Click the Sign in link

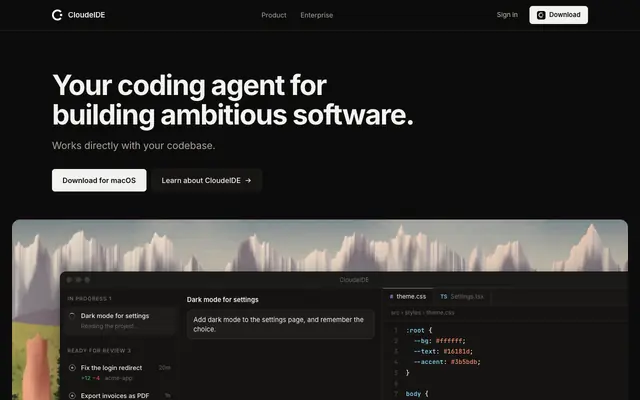tap(507, 15)
